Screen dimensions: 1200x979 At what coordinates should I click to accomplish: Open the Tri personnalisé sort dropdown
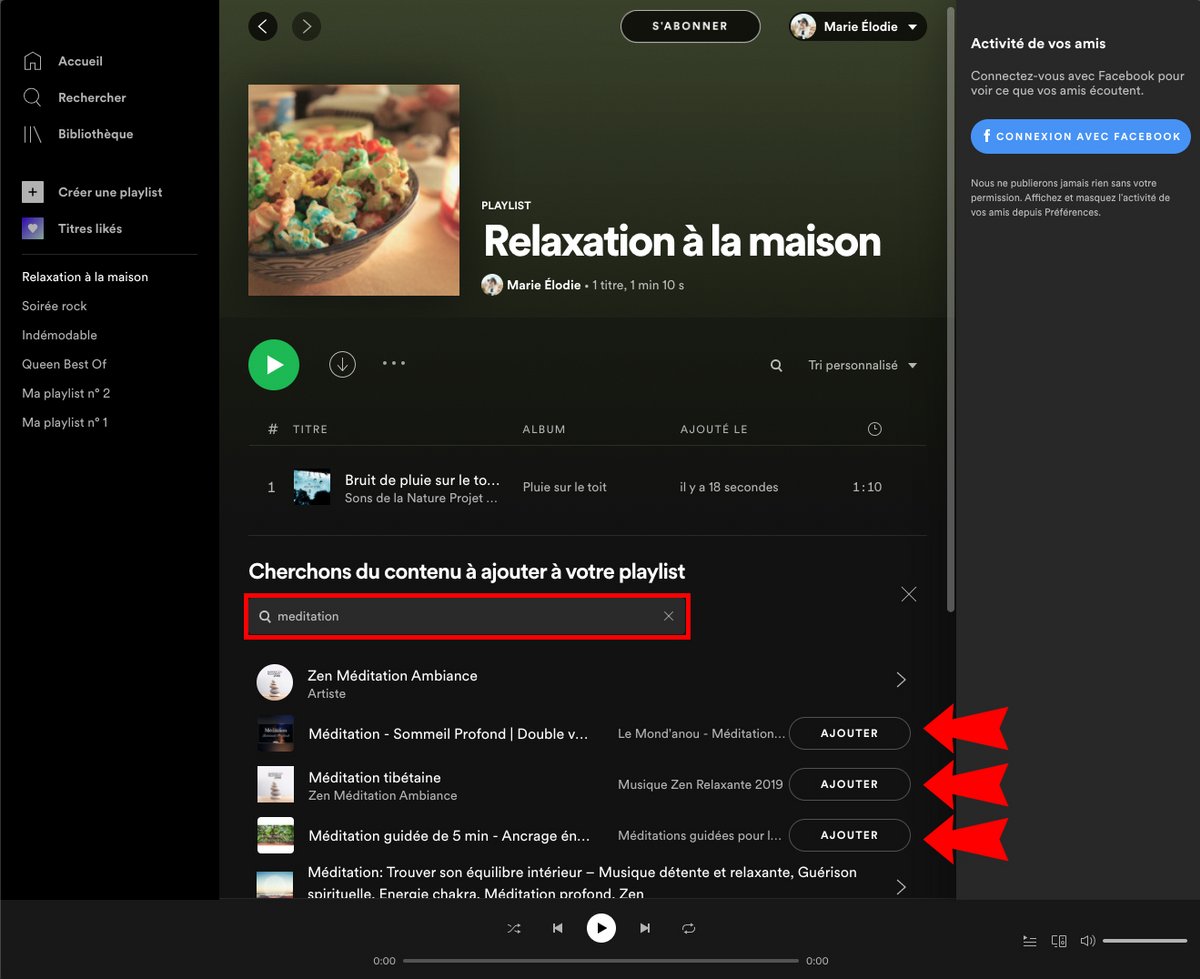862,366
